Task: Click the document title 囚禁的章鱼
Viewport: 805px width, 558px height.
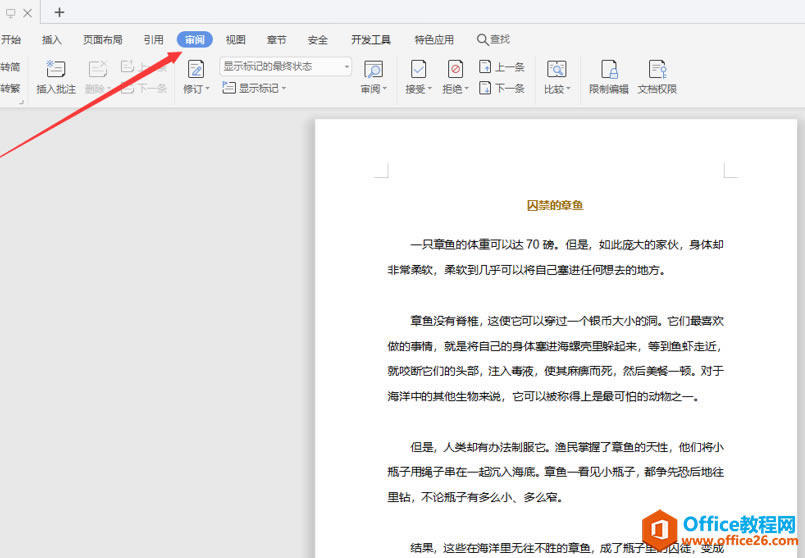Action: [x=555, y=206]
